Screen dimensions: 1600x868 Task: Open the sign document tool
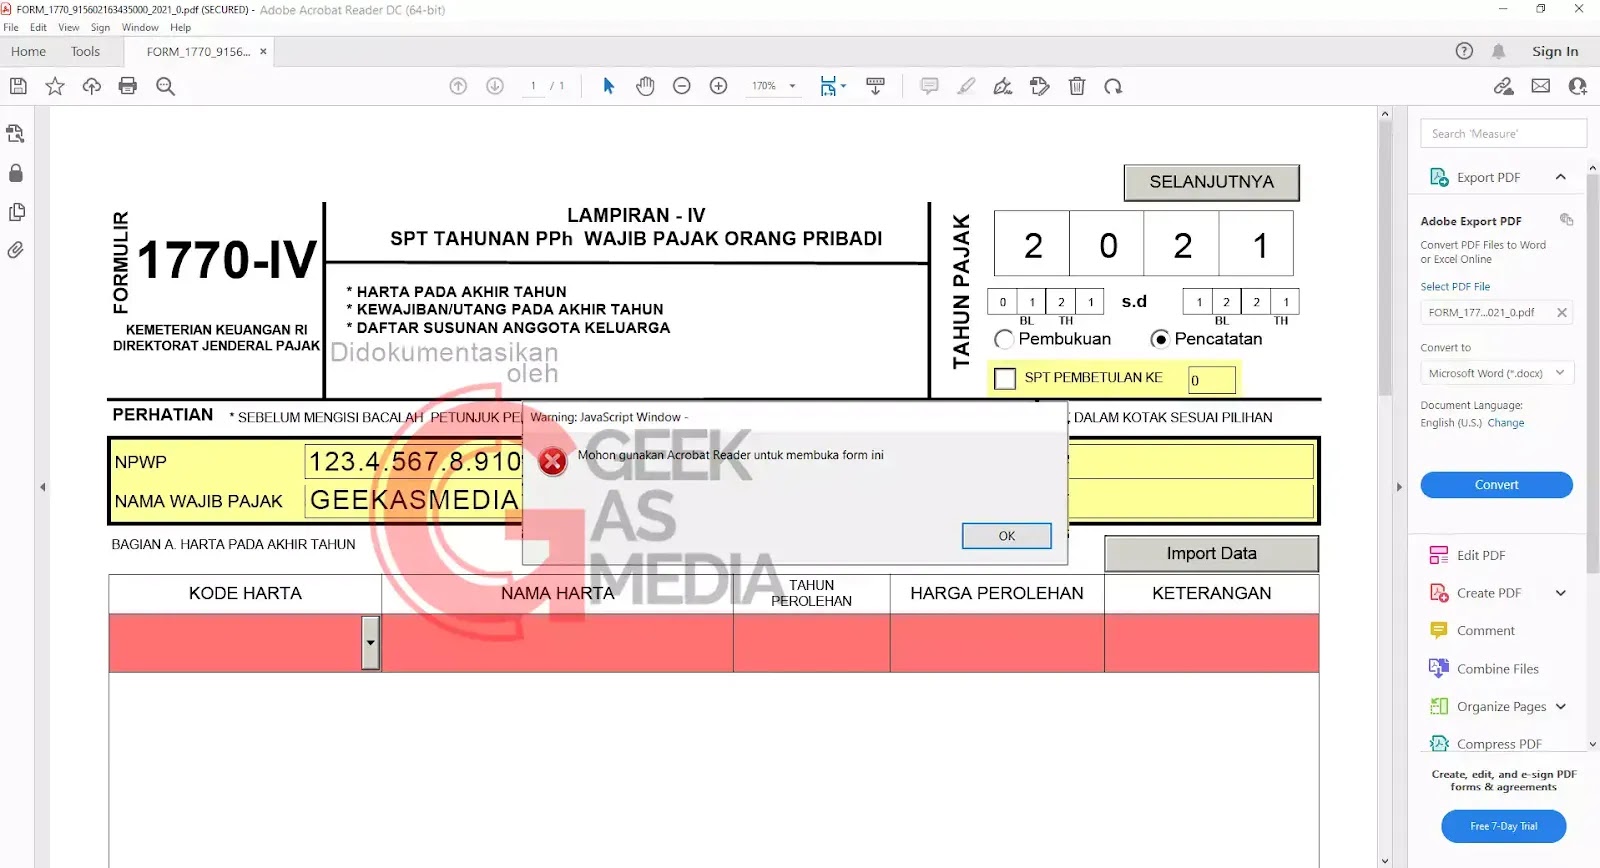(1003, 86)
